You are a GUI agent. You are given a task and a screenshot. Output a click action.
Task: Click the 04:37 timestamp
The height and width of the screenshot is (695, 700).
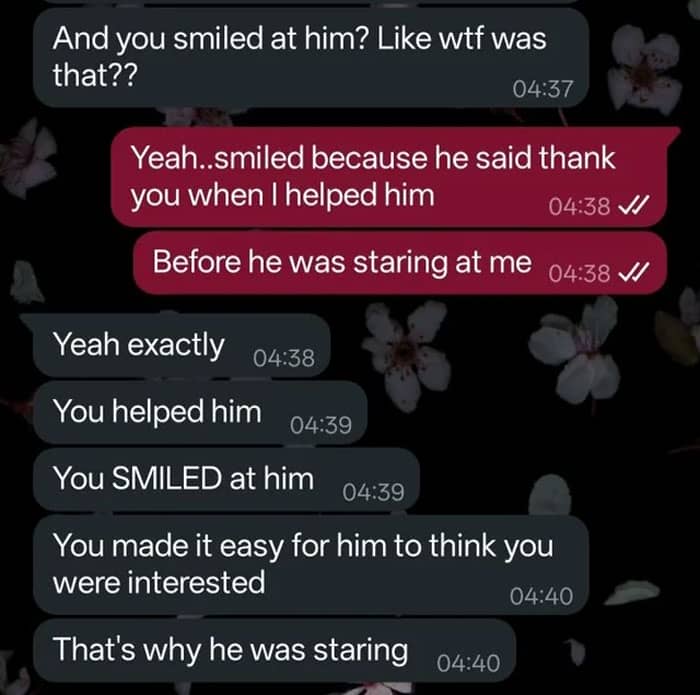pyautogui.click(x=542, y=89)
